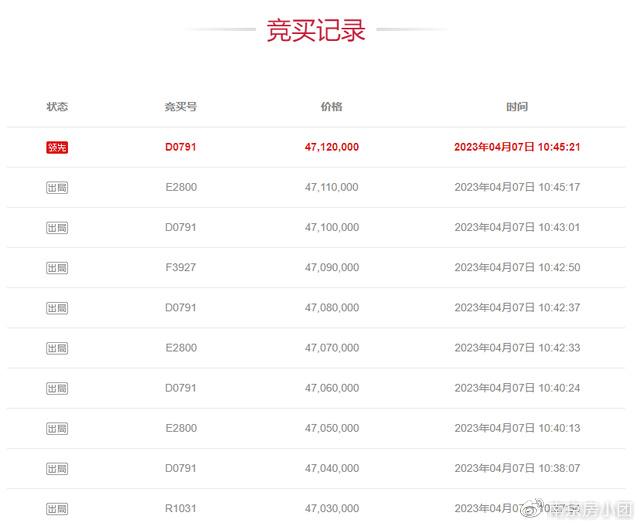Image resolution: width=640 pixels, height=526 pixels.
Task: Click the 出局 badge in the R1031 row
Action: click(x=57, y=509)
